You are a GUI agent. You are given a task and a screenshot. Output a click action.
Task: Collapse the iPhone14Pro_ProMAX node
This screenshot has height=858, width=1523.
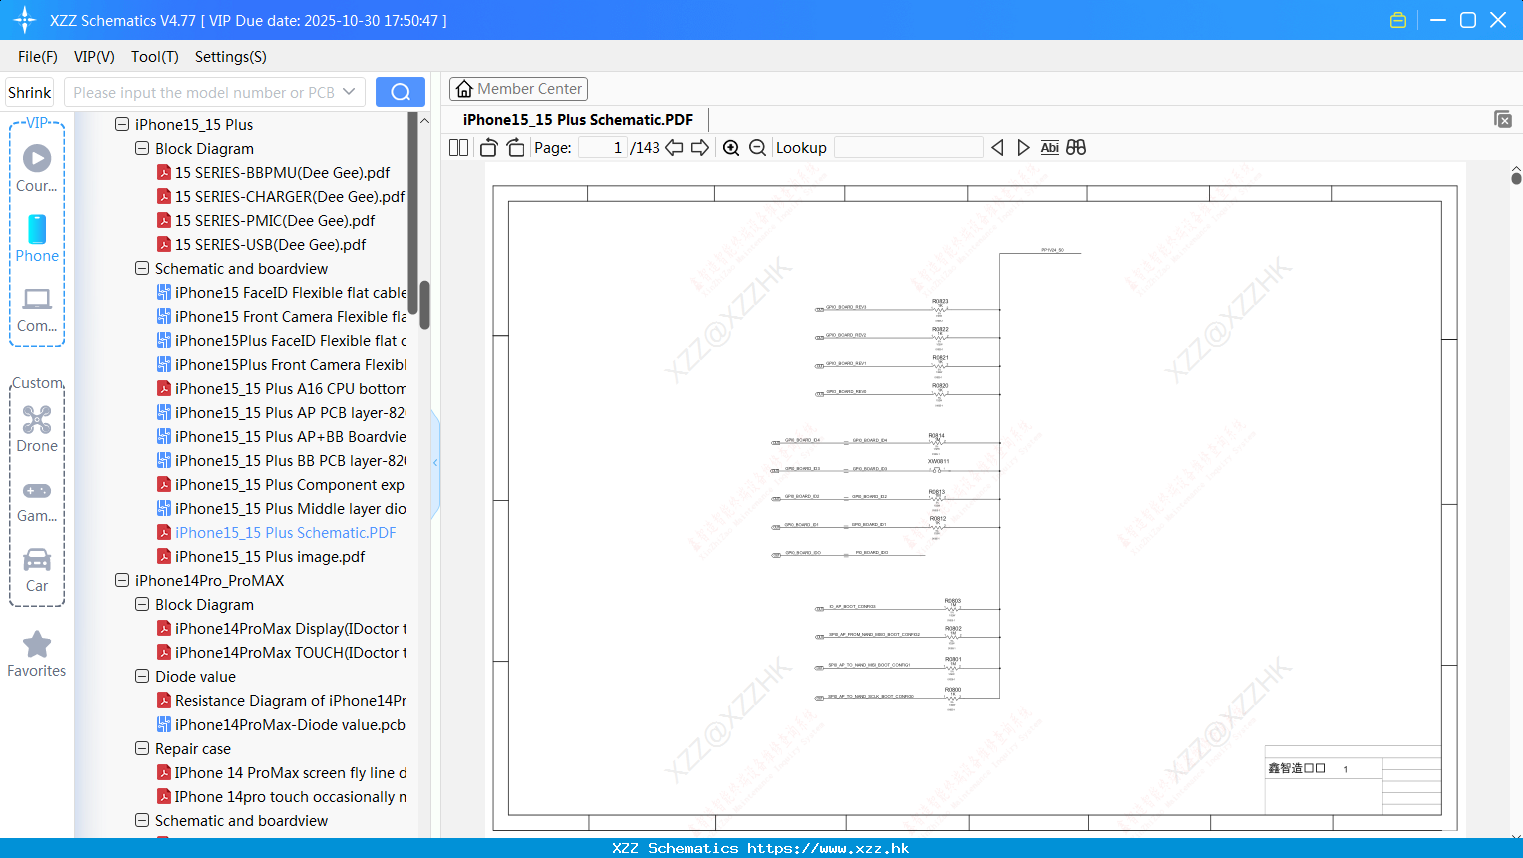coord(122,580)
